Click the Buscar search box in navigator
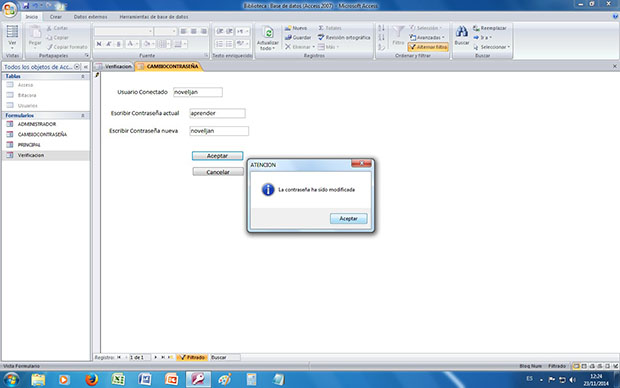 225,357
